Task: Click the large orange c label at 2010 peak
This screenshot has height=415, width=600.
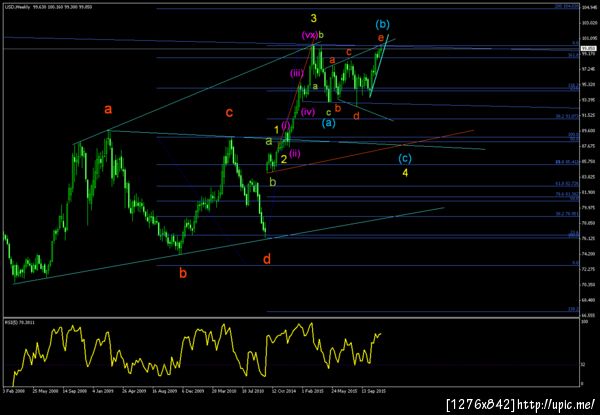Action: click(229, 113)
